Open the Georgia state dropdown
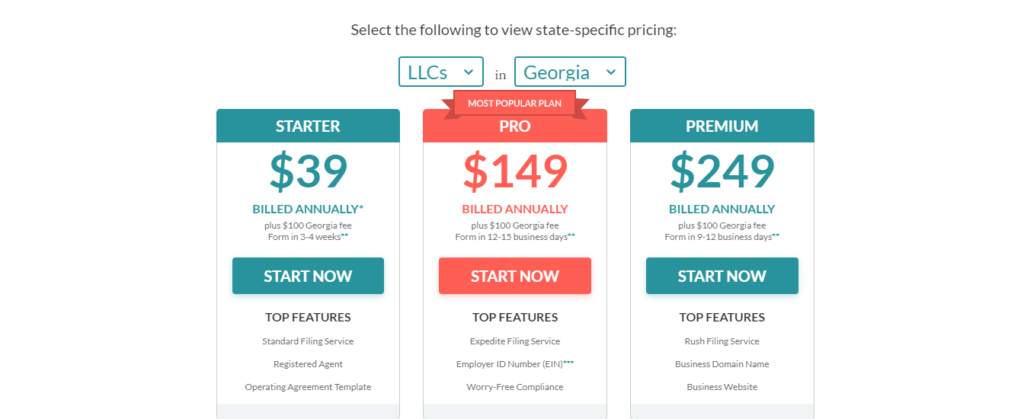The height and width of the screenshot is (419, 1024). [570, 72]
